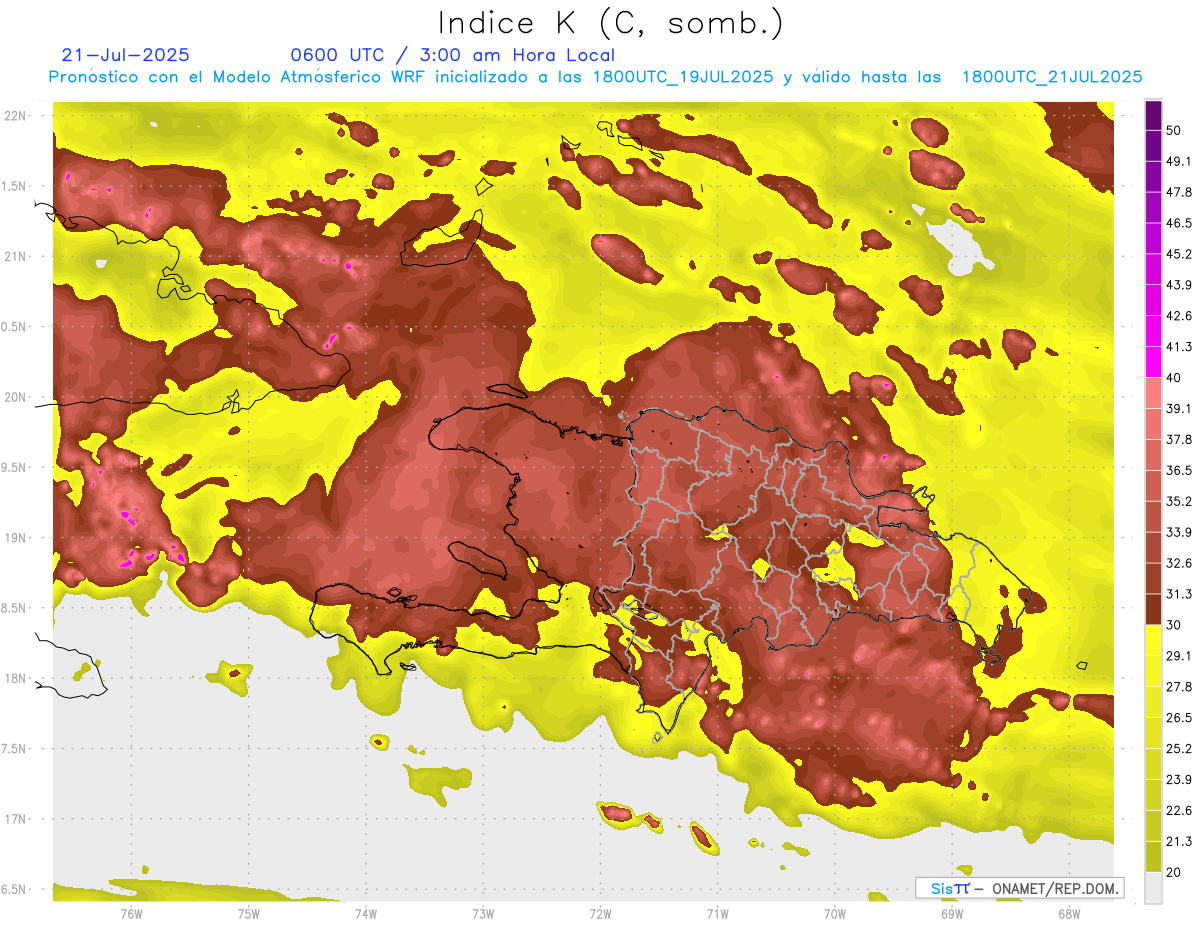
Task: Click colorbar value "23.9"
Action: coord(1179,780)
